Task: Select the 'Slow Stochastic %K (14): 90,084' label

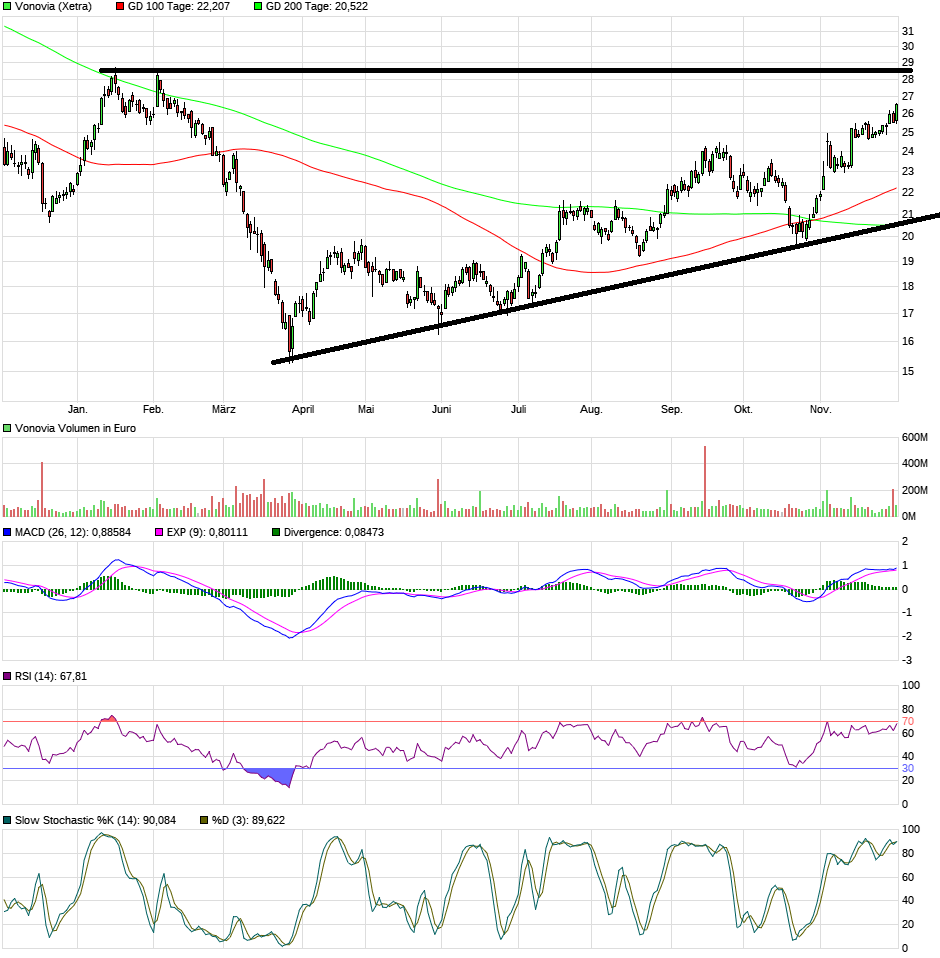Action: coord(95,821)
